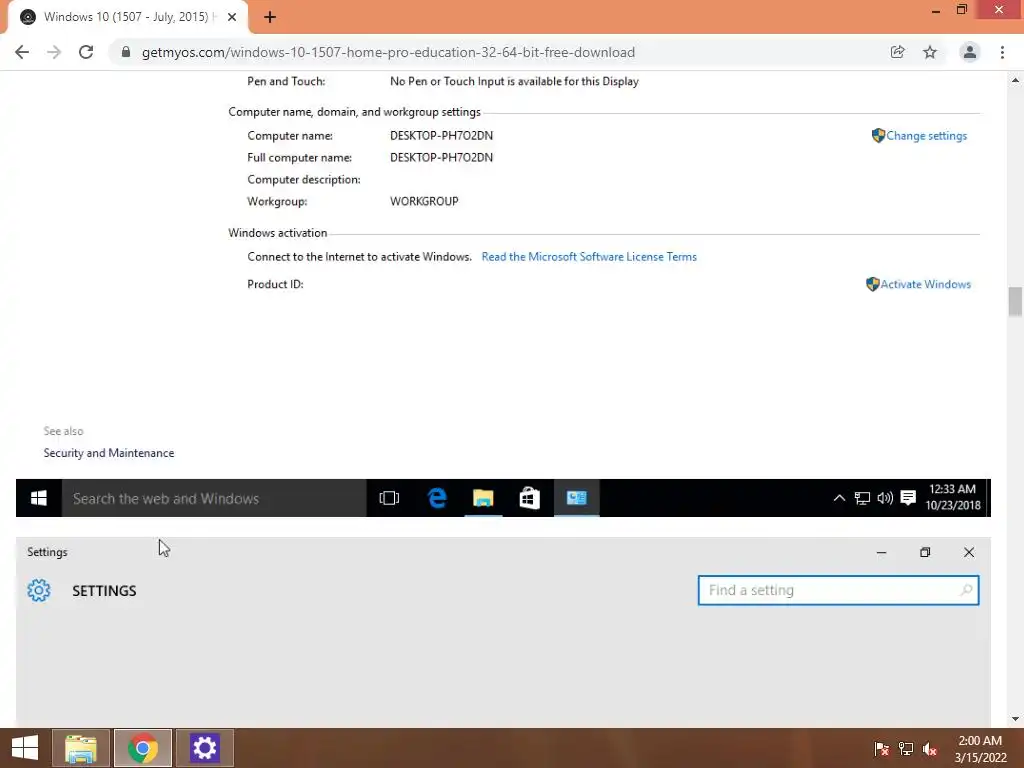Open the host Windows Start button
Screen dimensions: 1024x768
click(x=25, y=748)
